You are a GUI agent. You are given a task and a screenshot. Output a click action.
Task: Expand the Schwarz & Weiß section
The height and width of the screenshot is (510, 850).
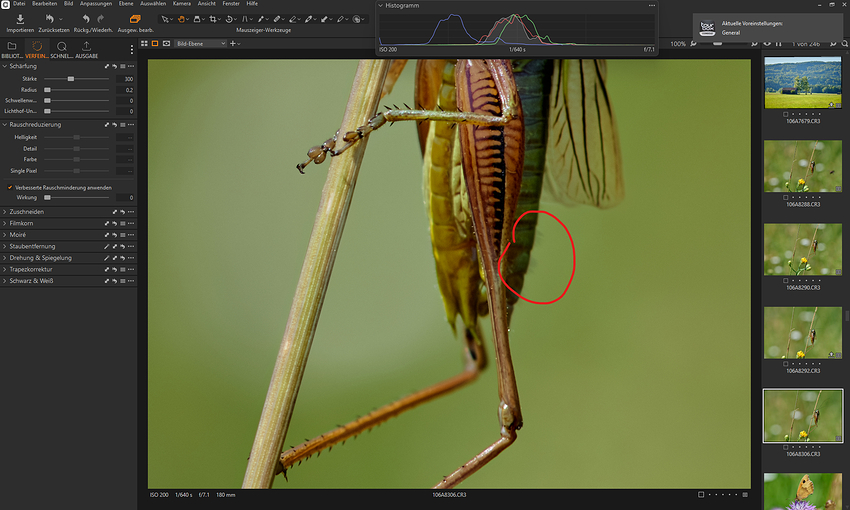tap(5, 281)
